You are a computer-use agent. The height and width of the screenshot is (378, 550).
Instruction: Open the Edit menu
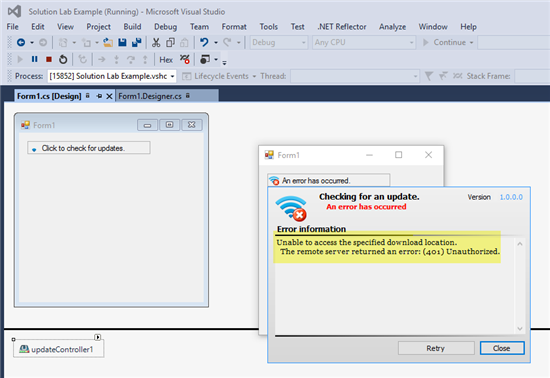[38, 27]
